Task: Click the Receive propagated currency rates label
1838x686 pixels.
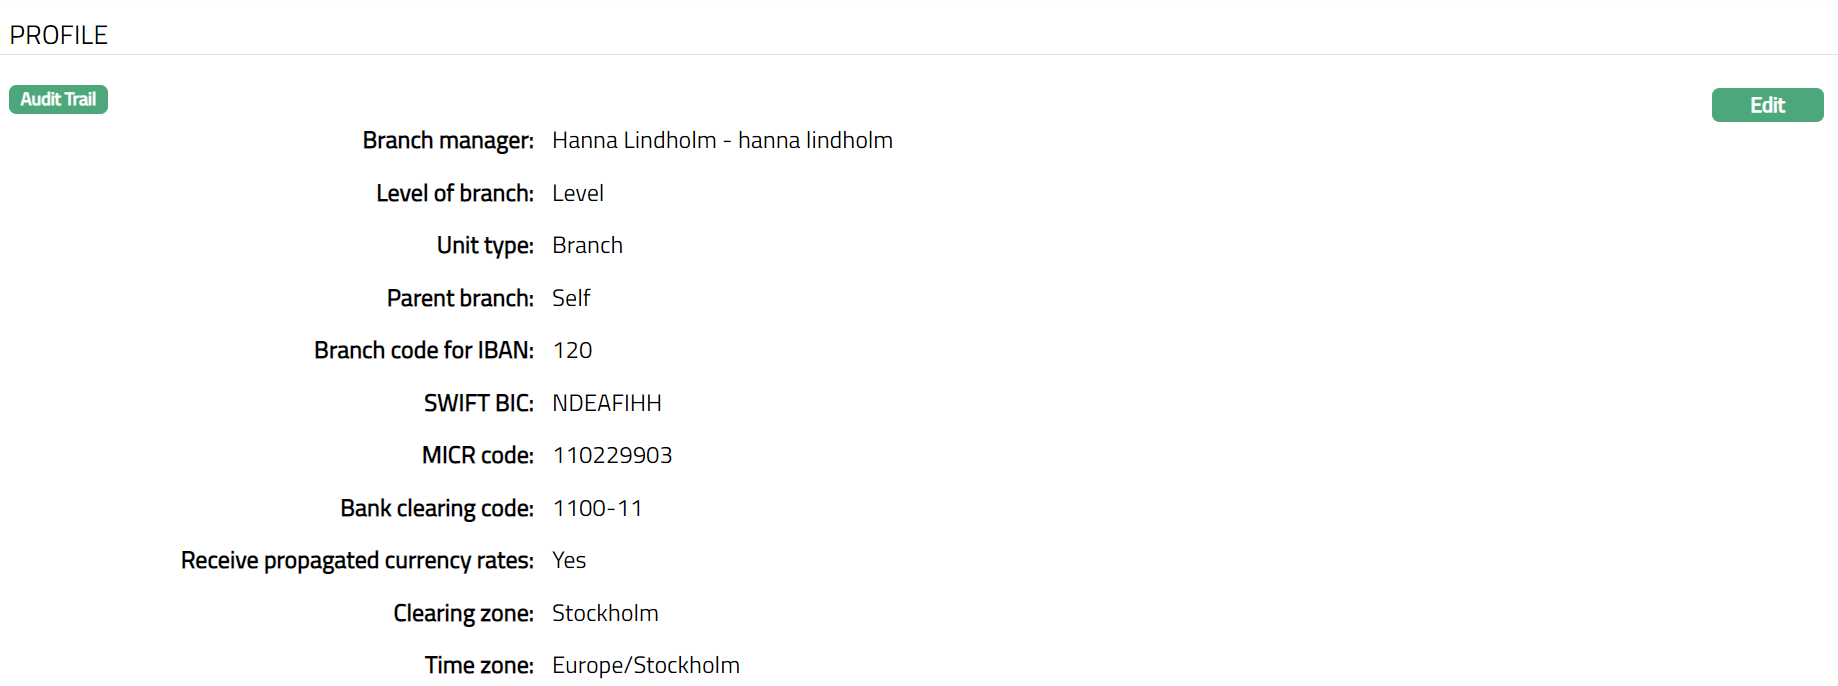Action: 356,561
